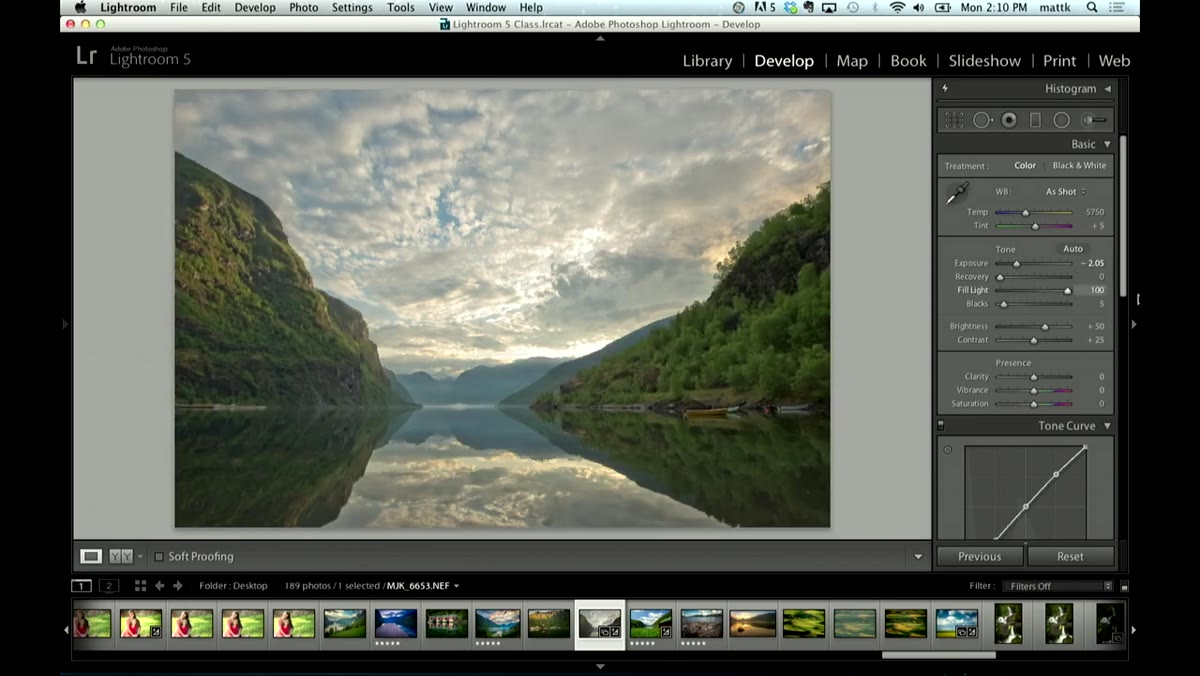This screenshot has width=1200, height=676.
Task: Open Wi-Fi status menu
Action: click(x=897, y=7)
